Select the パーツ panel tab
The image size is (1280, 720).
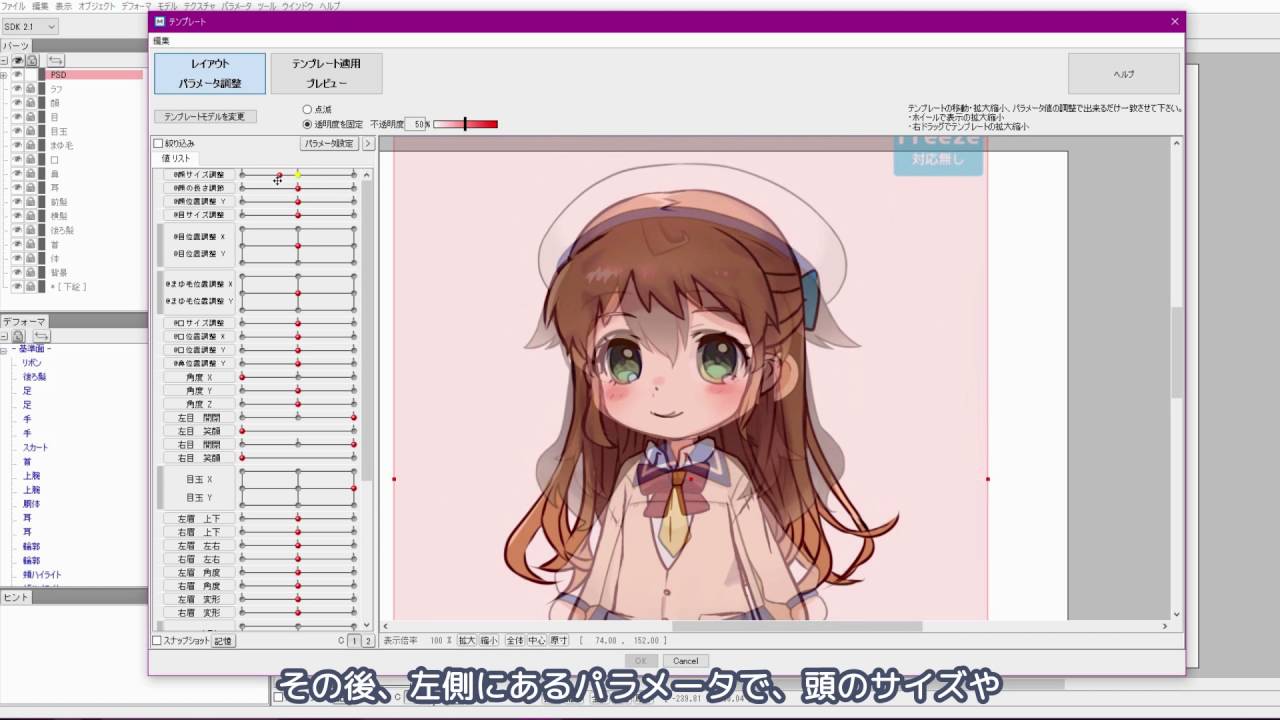tap(15, 46)
